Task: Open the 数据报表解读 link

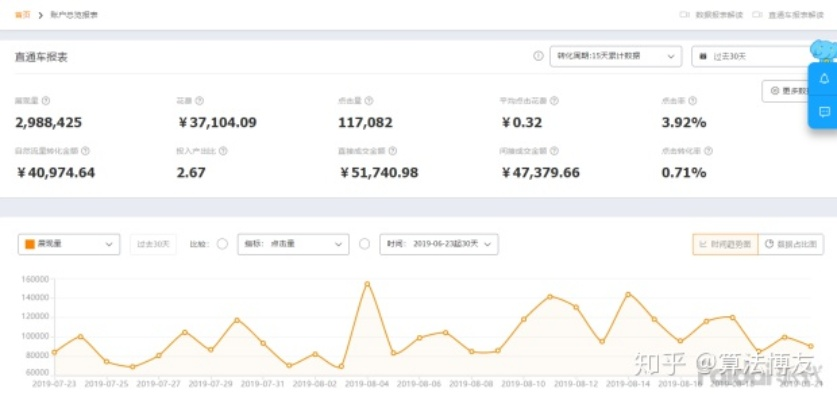Action: coord(719,14)
